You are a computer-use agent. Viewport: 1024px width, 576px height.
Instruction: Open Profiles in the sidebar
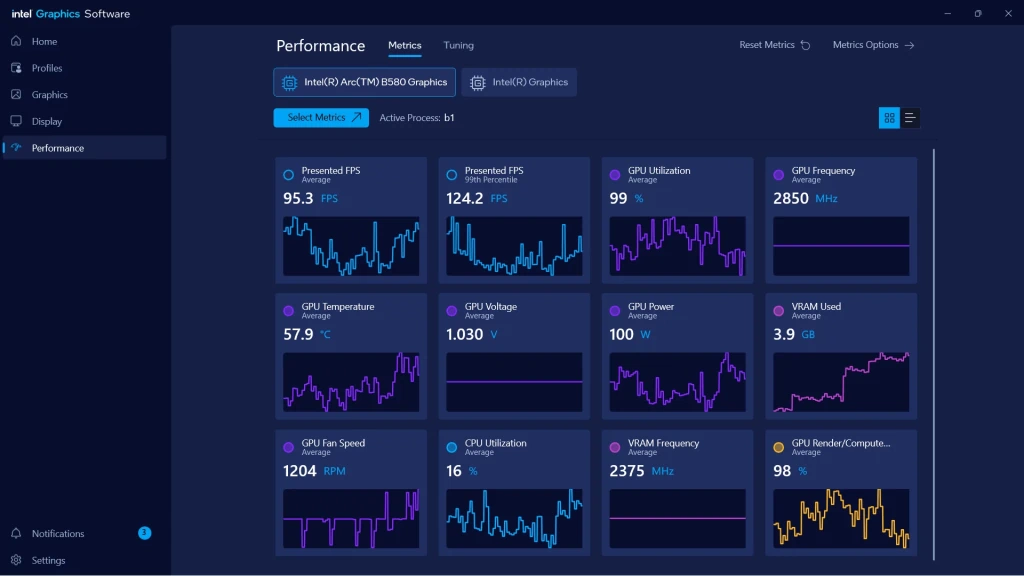pos(84,68)
